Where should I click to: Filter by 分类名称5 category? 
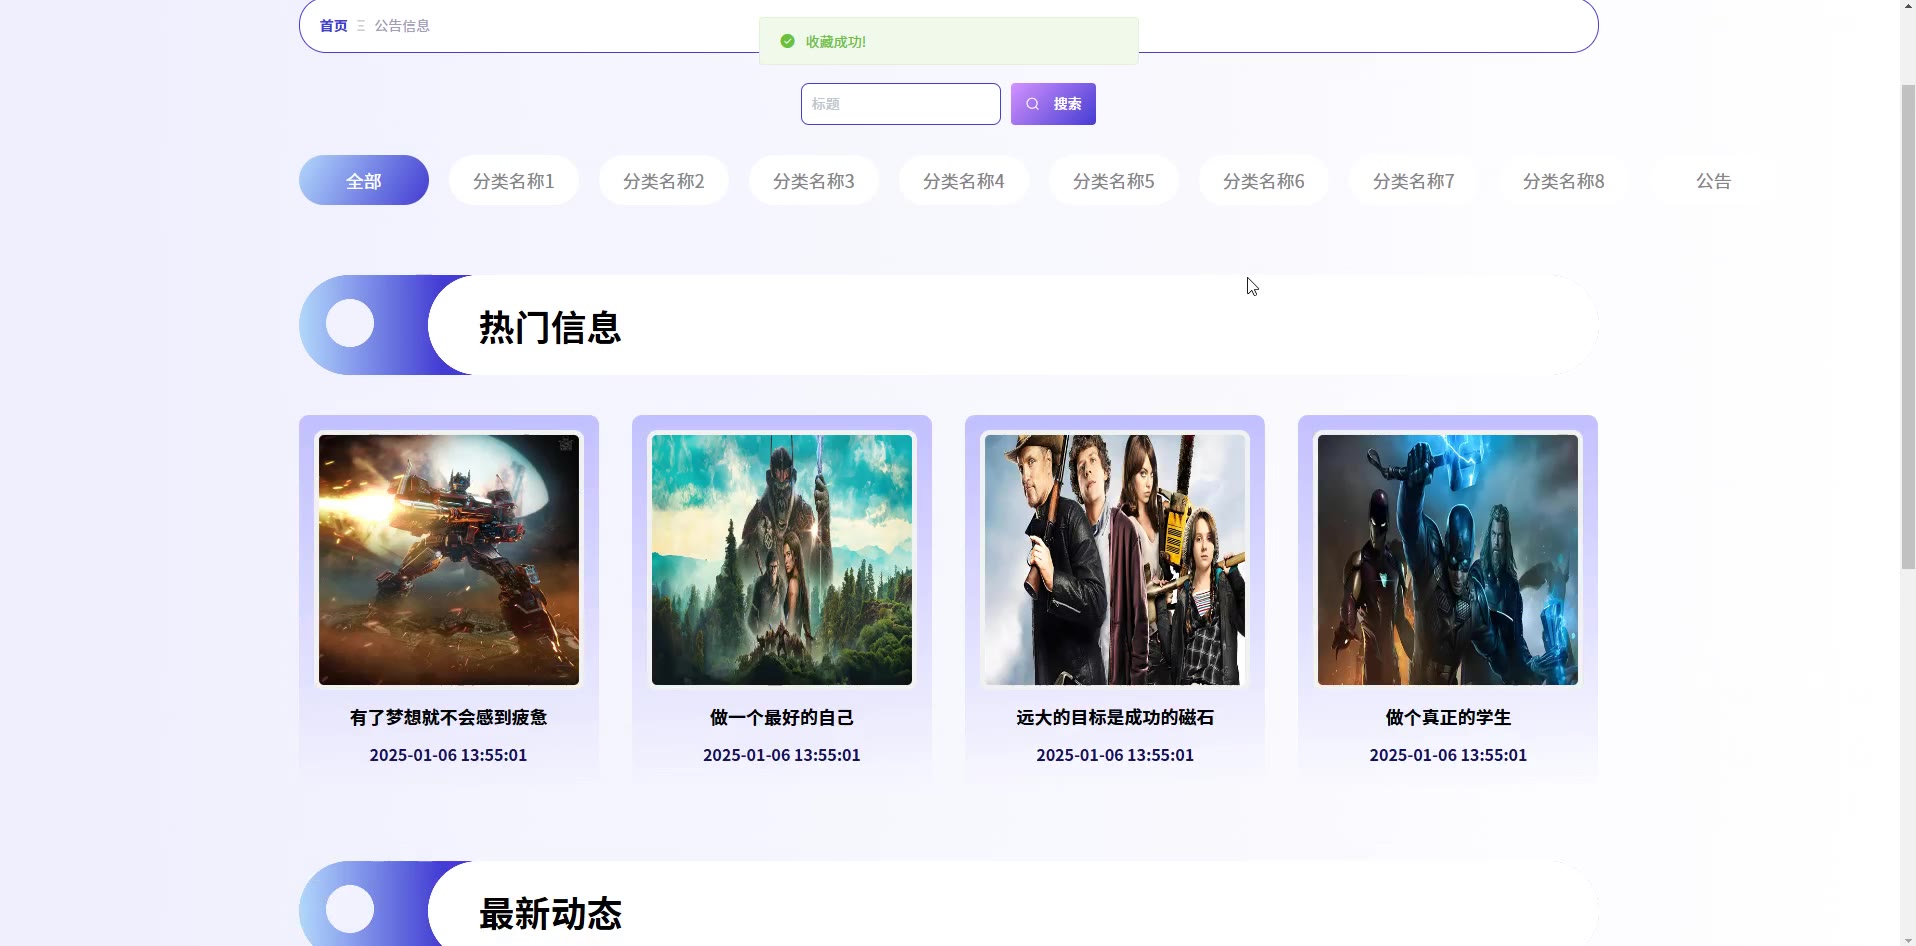click(1114, 180)
